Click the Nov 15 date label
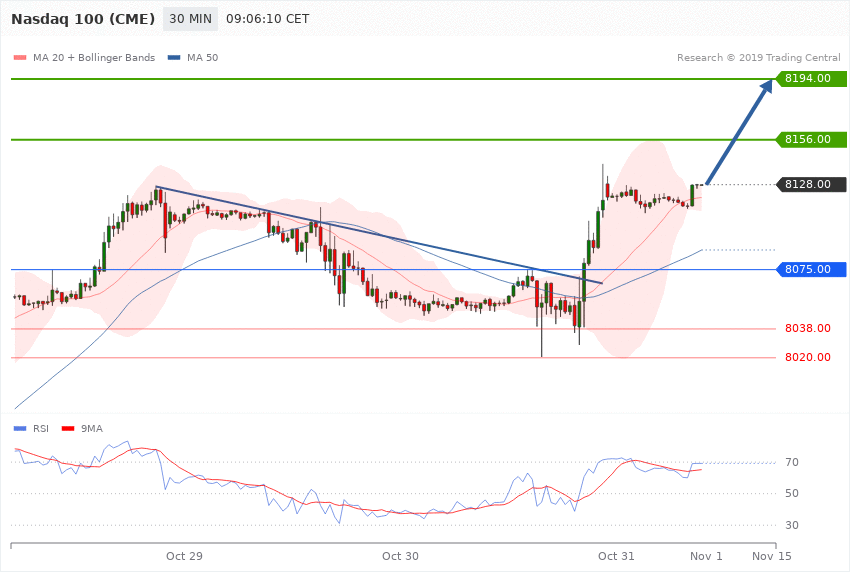The image size is (850, 576). (771, 556)
